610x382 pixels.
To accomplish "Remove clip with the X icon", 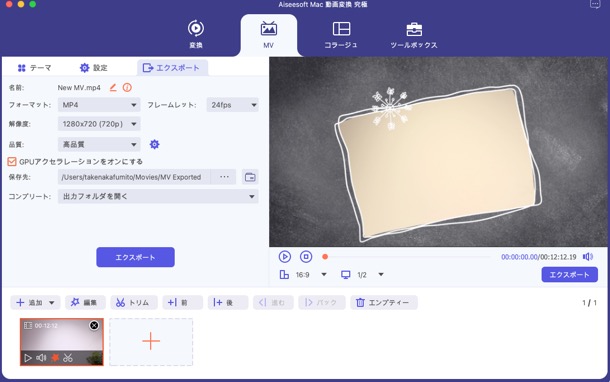I will pos(94,326).
